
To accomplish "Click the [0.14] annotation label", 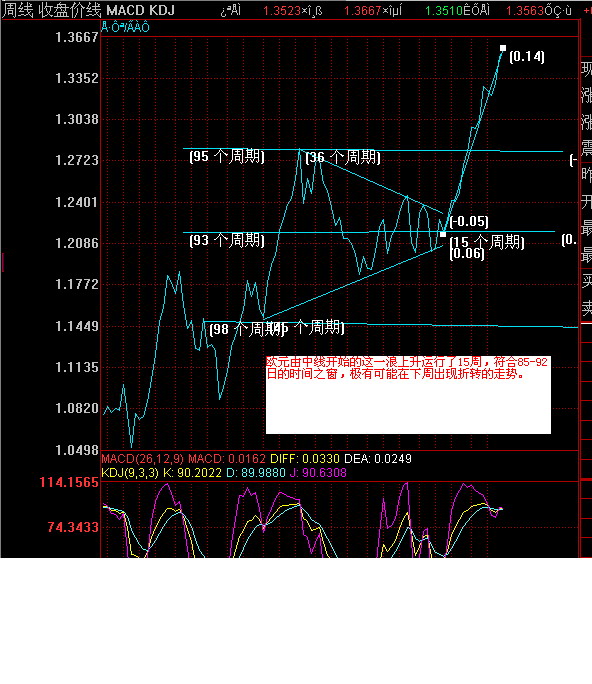I will pyautogui.click(x=527, y=56).
